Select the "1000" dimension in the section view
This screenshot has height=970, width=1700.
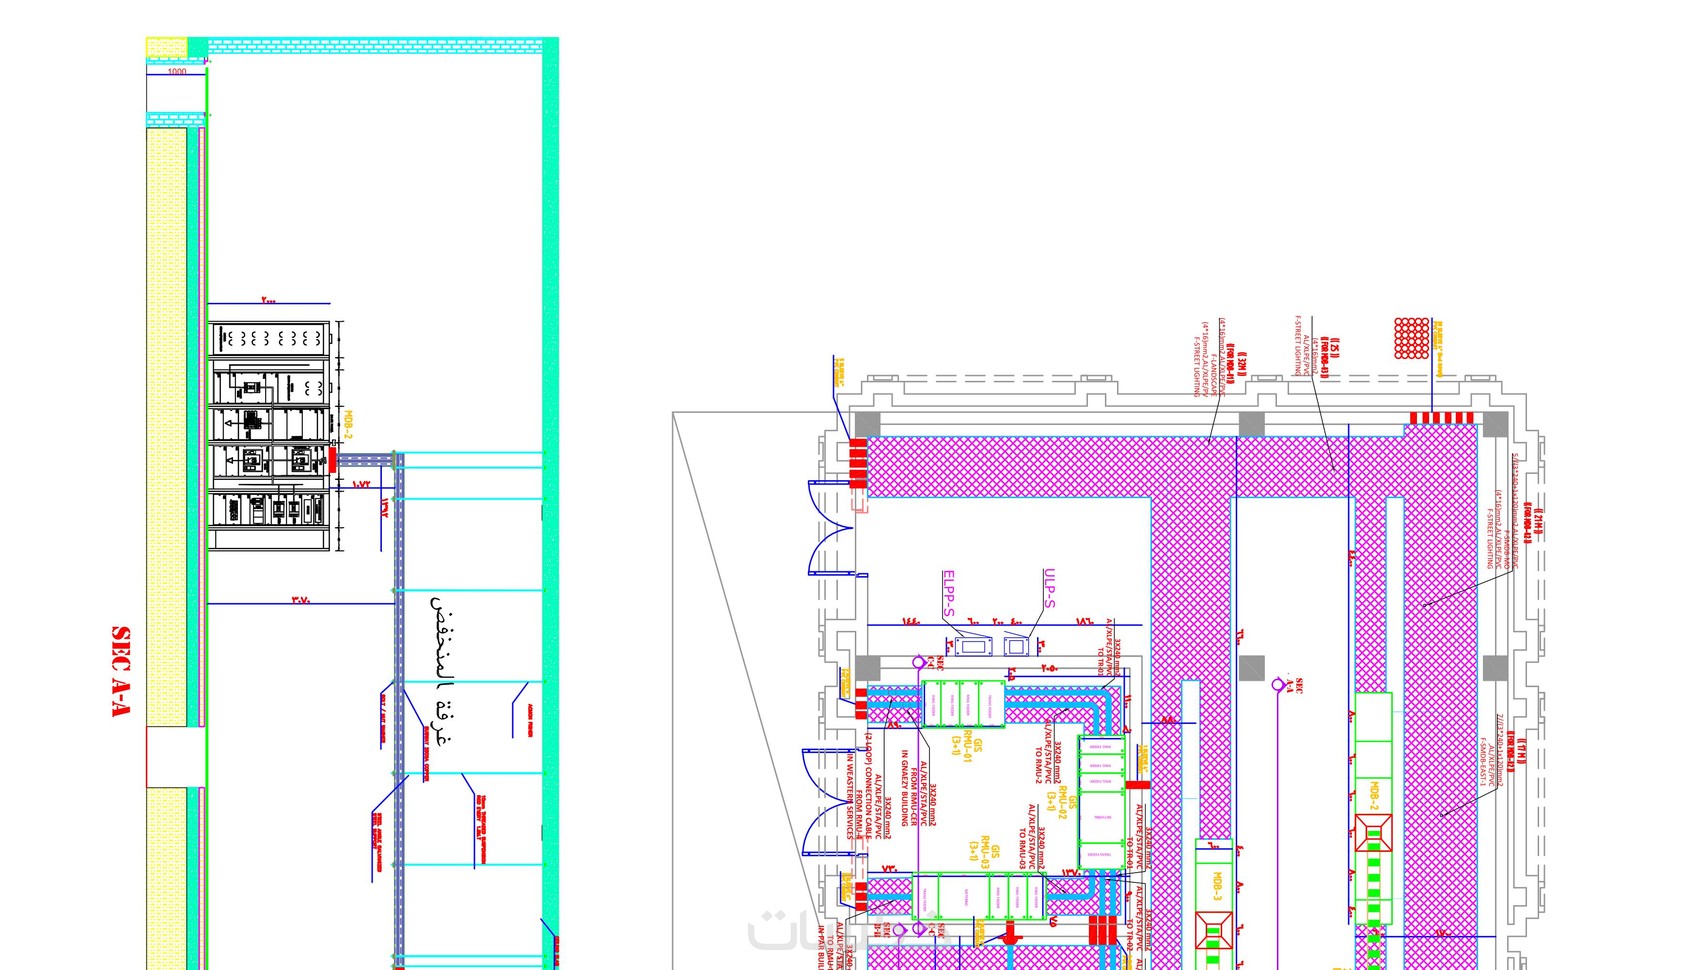pyautogui.click(x=177, y=72)
